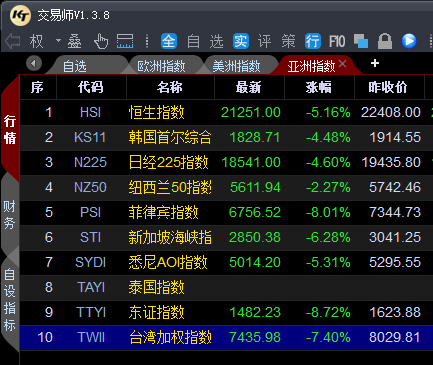Switch to the 欧洲指数 tab
The image size is (433, 365).
(161, 66)
